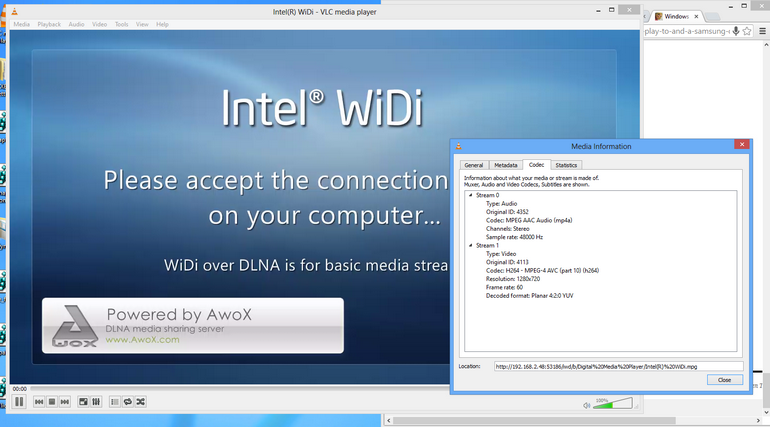Image resolution: width=770 pixels, height=427 pixels.
Task: Mute audio with the speaker icon
Action: click(586, 405)
